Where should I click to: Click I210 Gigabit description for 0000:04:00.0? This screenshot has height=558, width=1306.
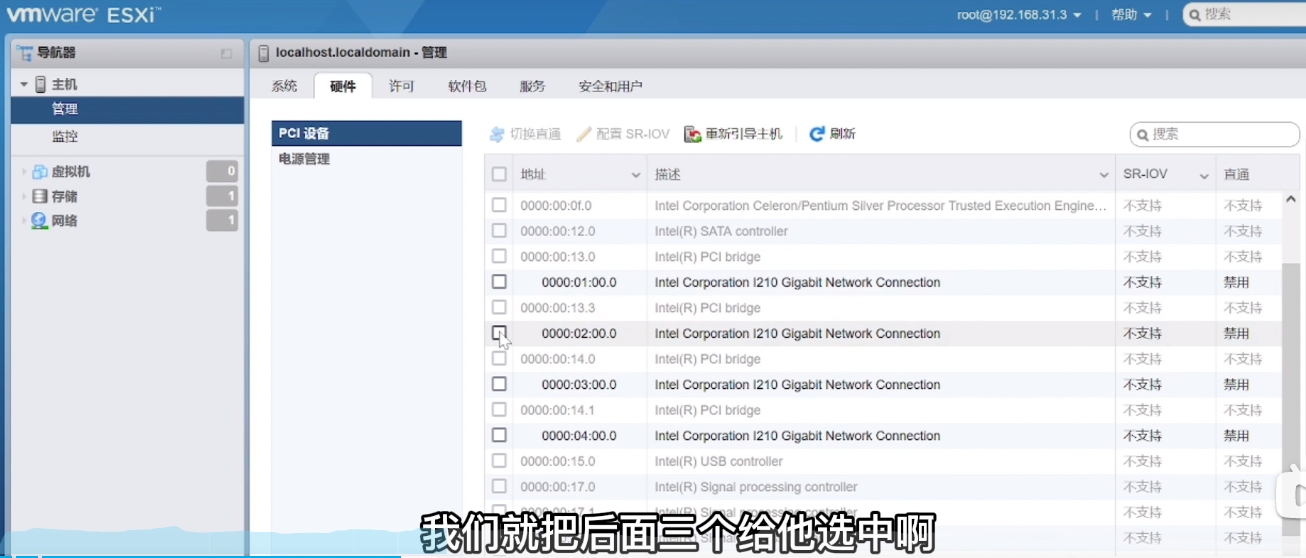click(797, 436)
